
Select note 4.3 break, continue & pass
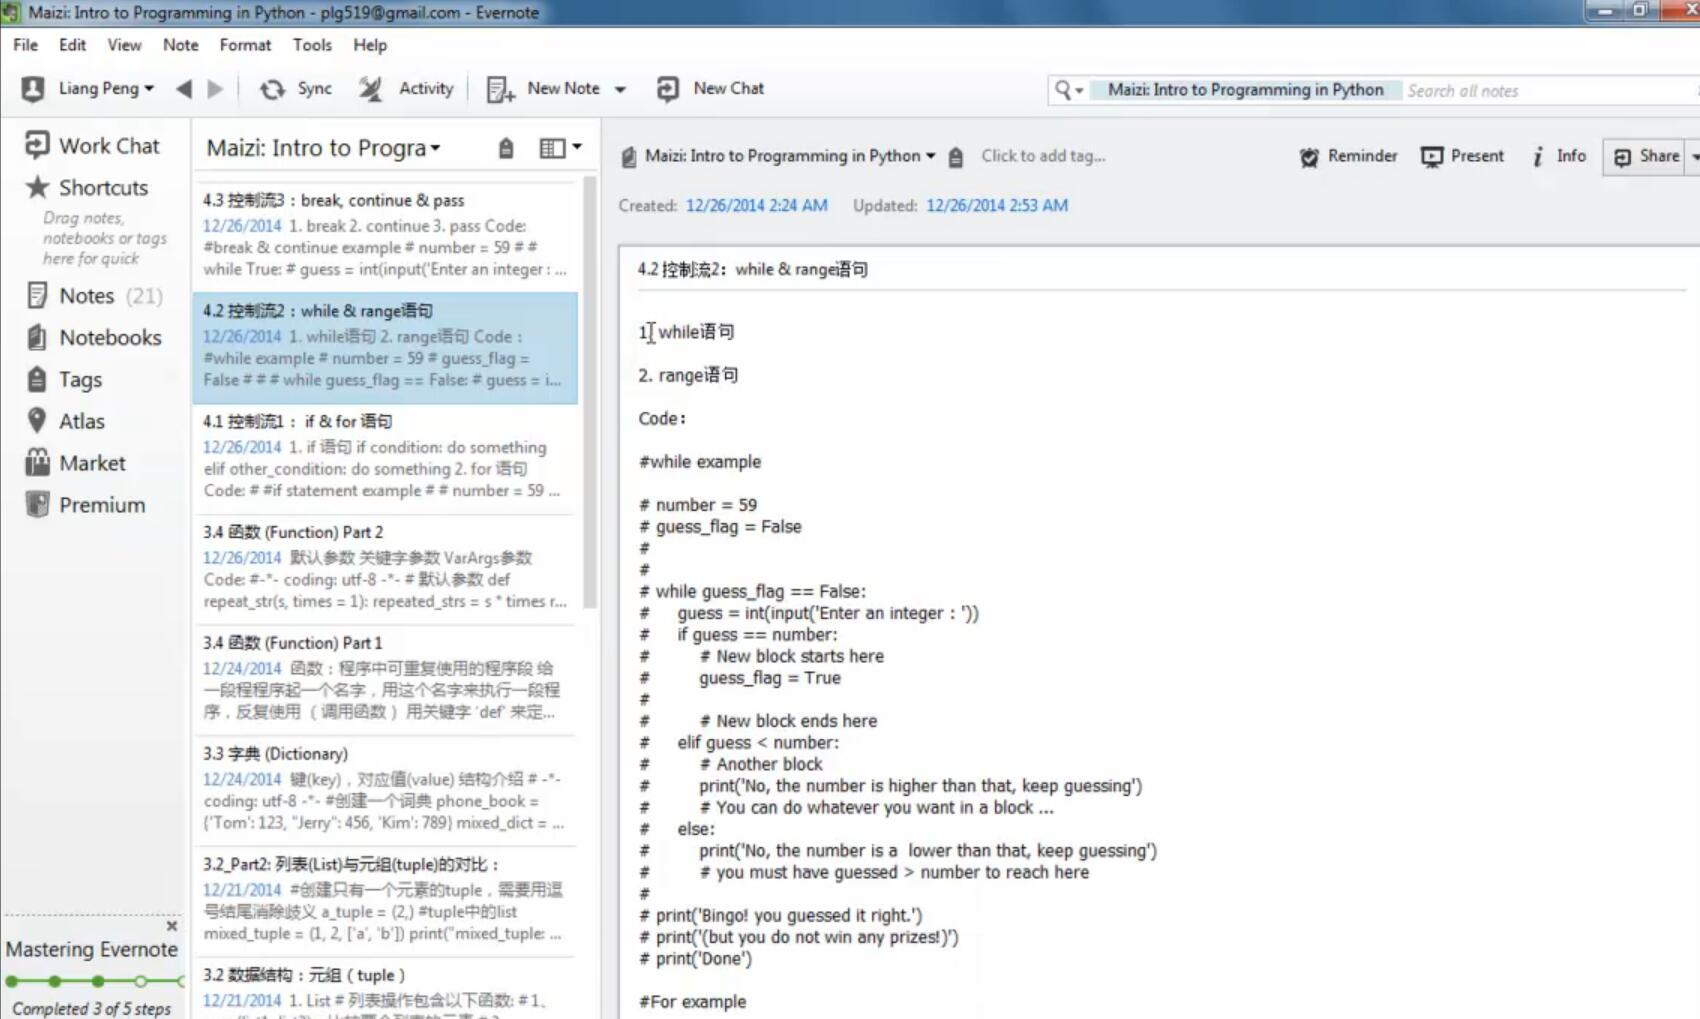click(385, 235)
